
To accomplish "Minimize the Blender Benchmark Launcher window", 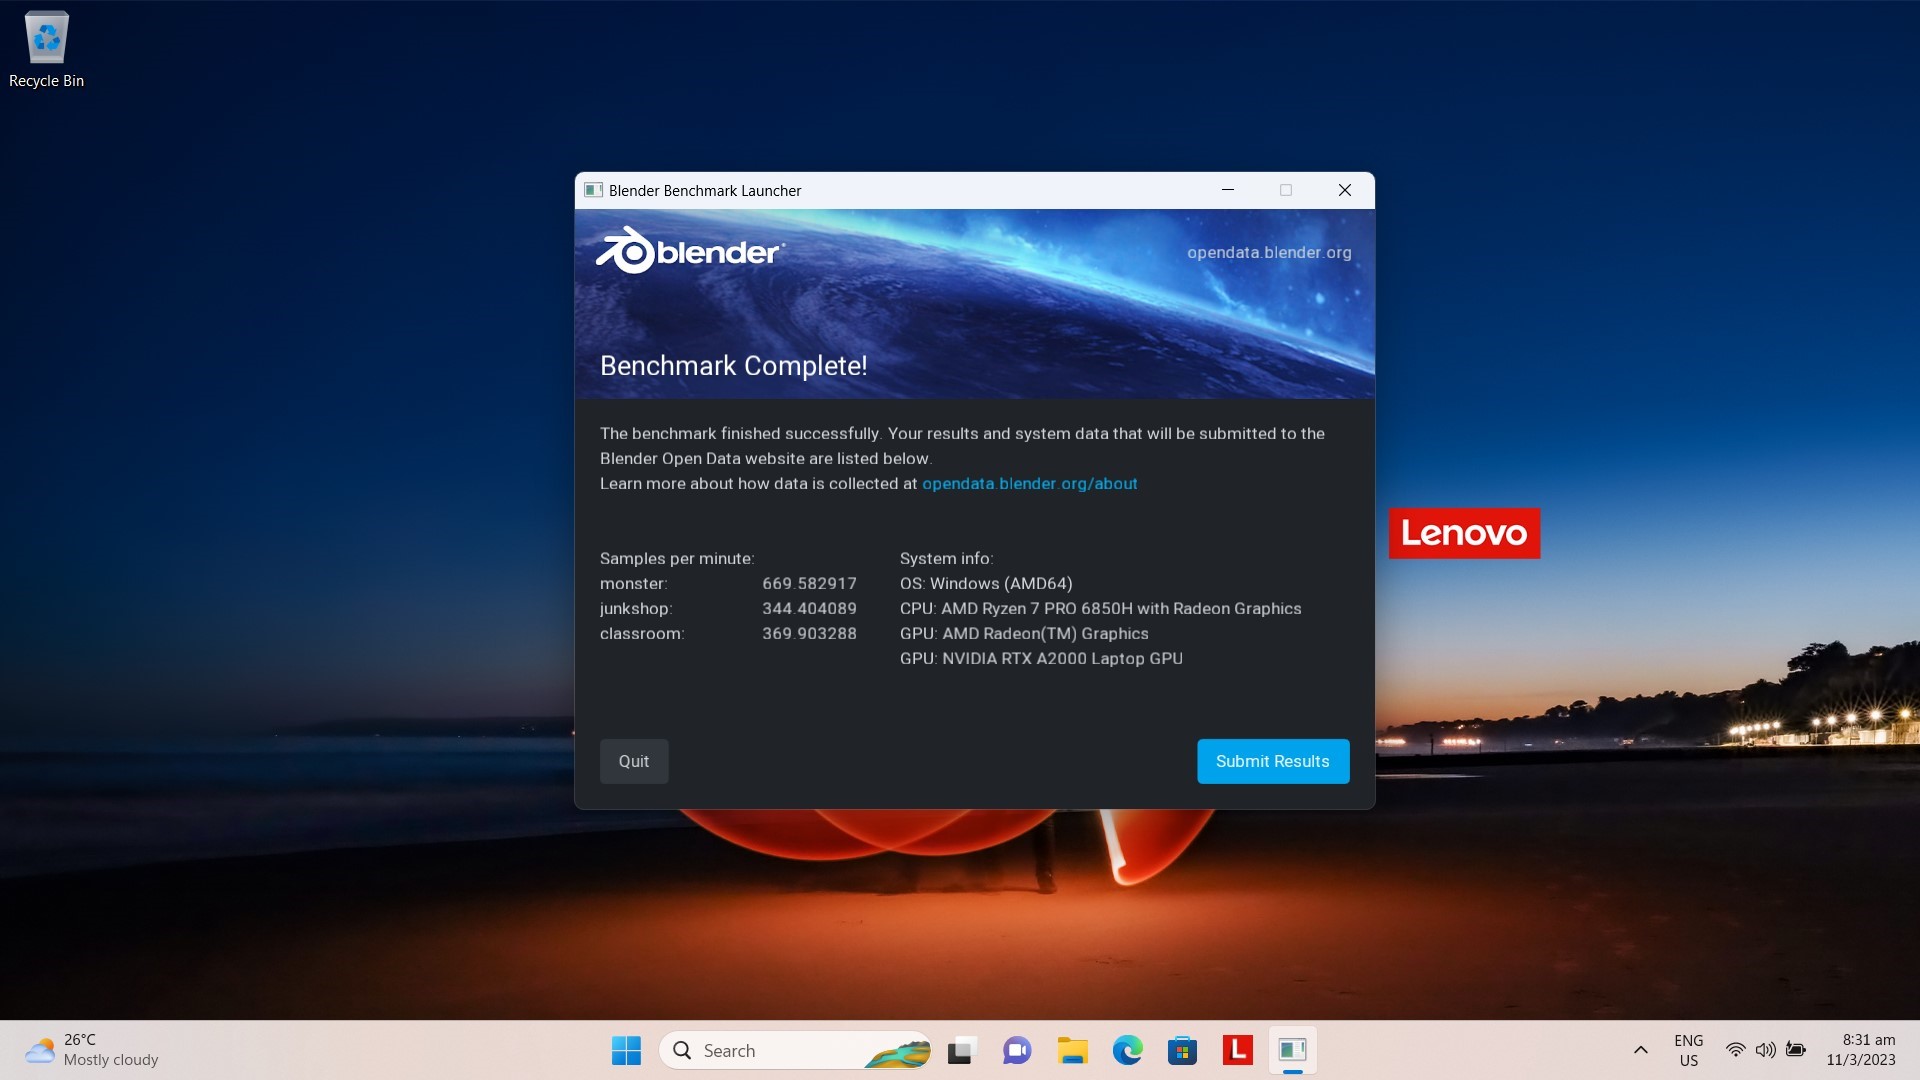I will tap(1228, 190).
